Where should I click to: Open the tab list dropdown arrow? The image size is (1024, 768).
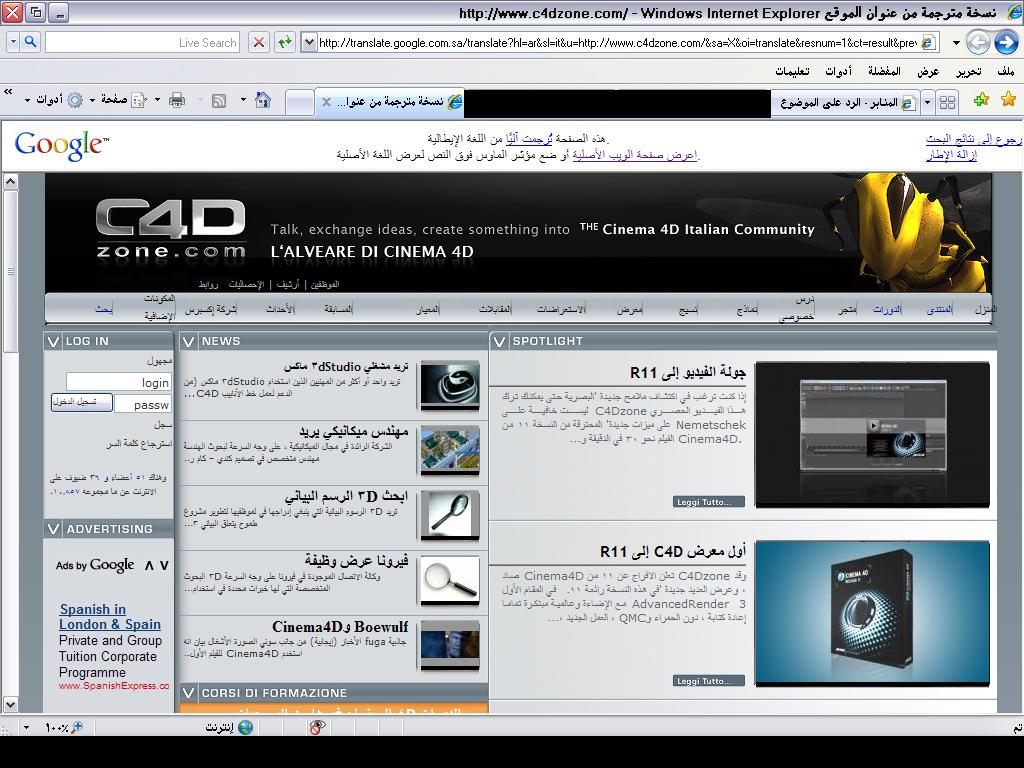point(927,103)
